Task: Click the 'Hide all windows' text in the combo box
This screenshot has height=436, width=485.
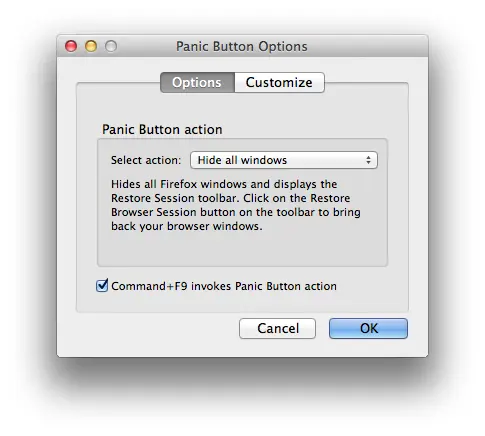Action: pyautogui.click(x=242, y=160)
